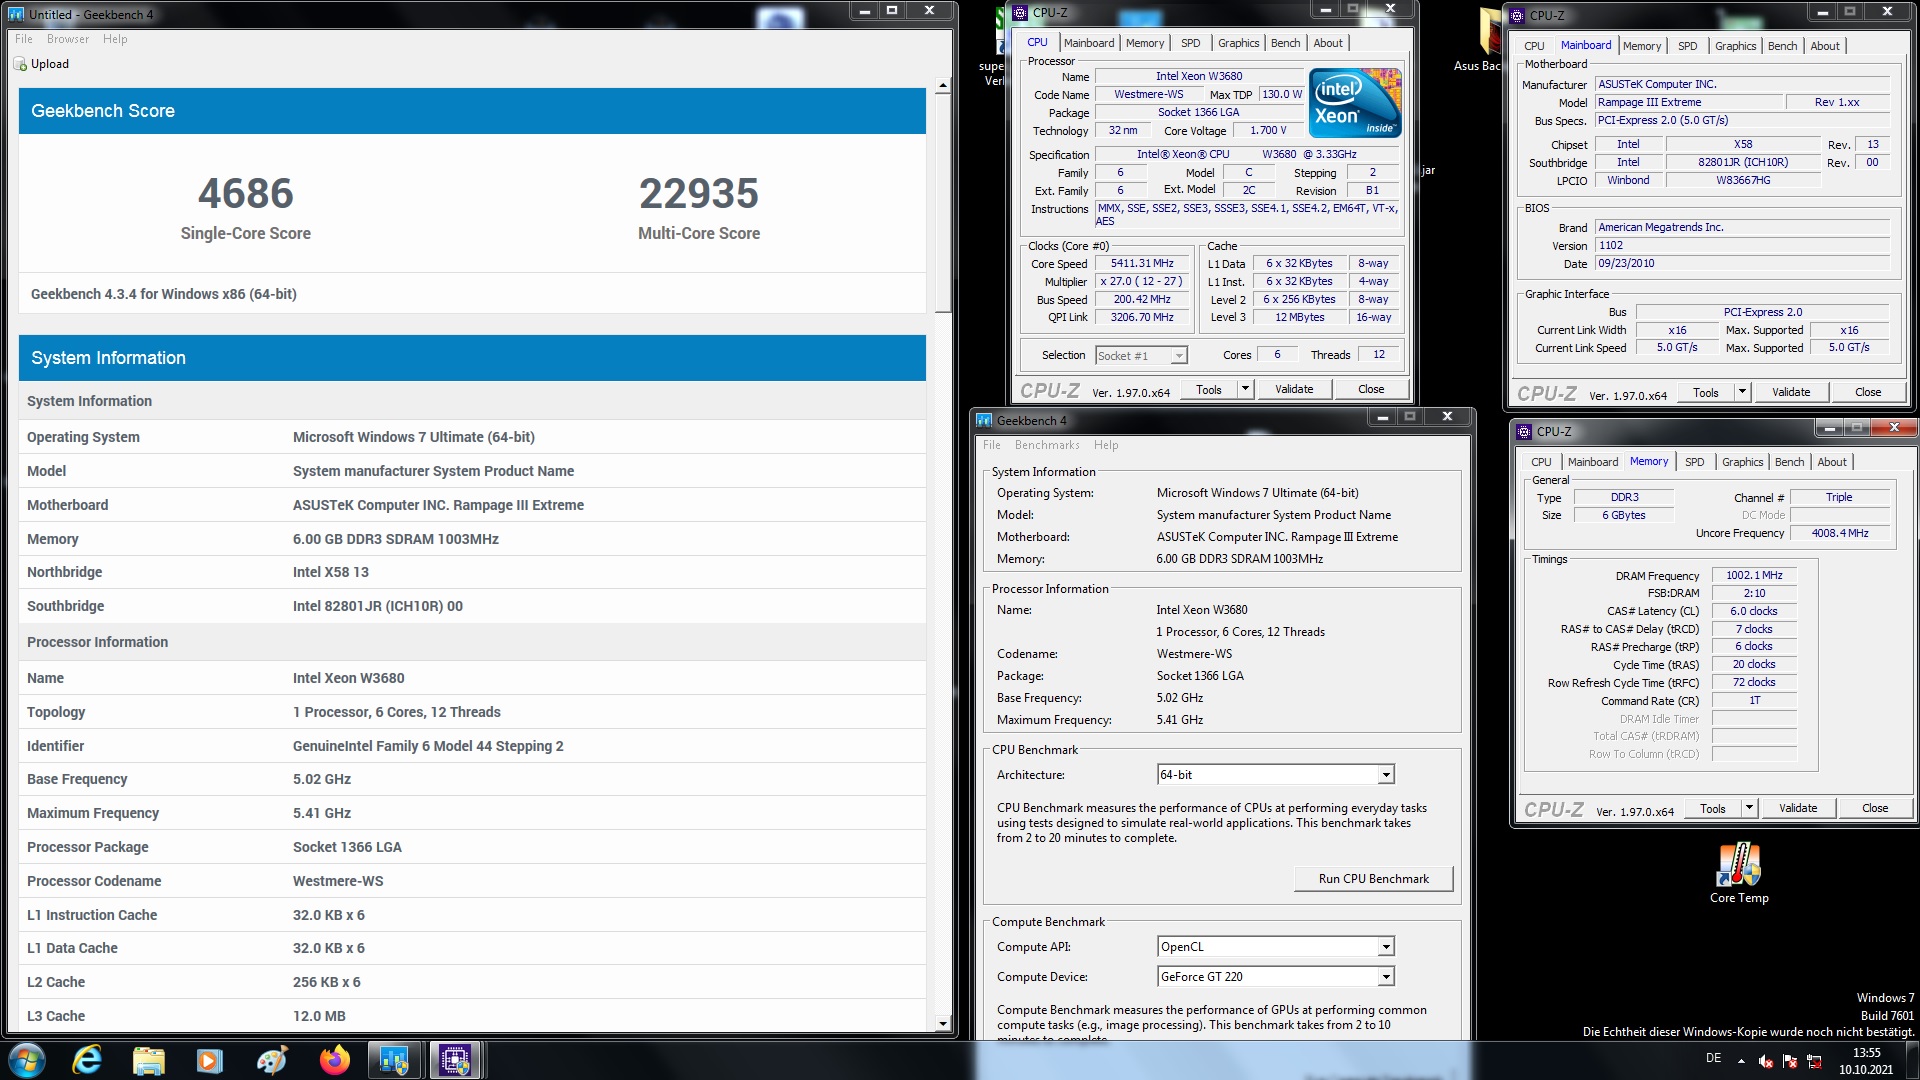Switch to Geekbench 4 taskbar button

click(x=394, y=1060)
